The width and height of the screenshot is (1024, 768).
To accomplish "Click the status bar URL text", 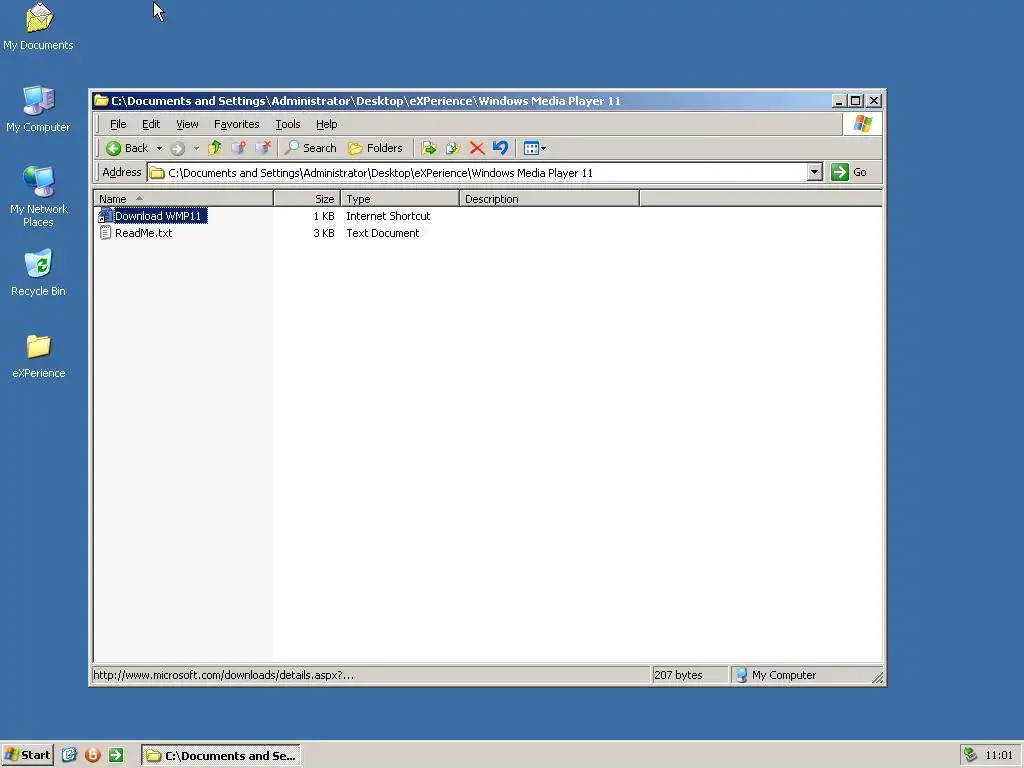I will coord(223,675).
